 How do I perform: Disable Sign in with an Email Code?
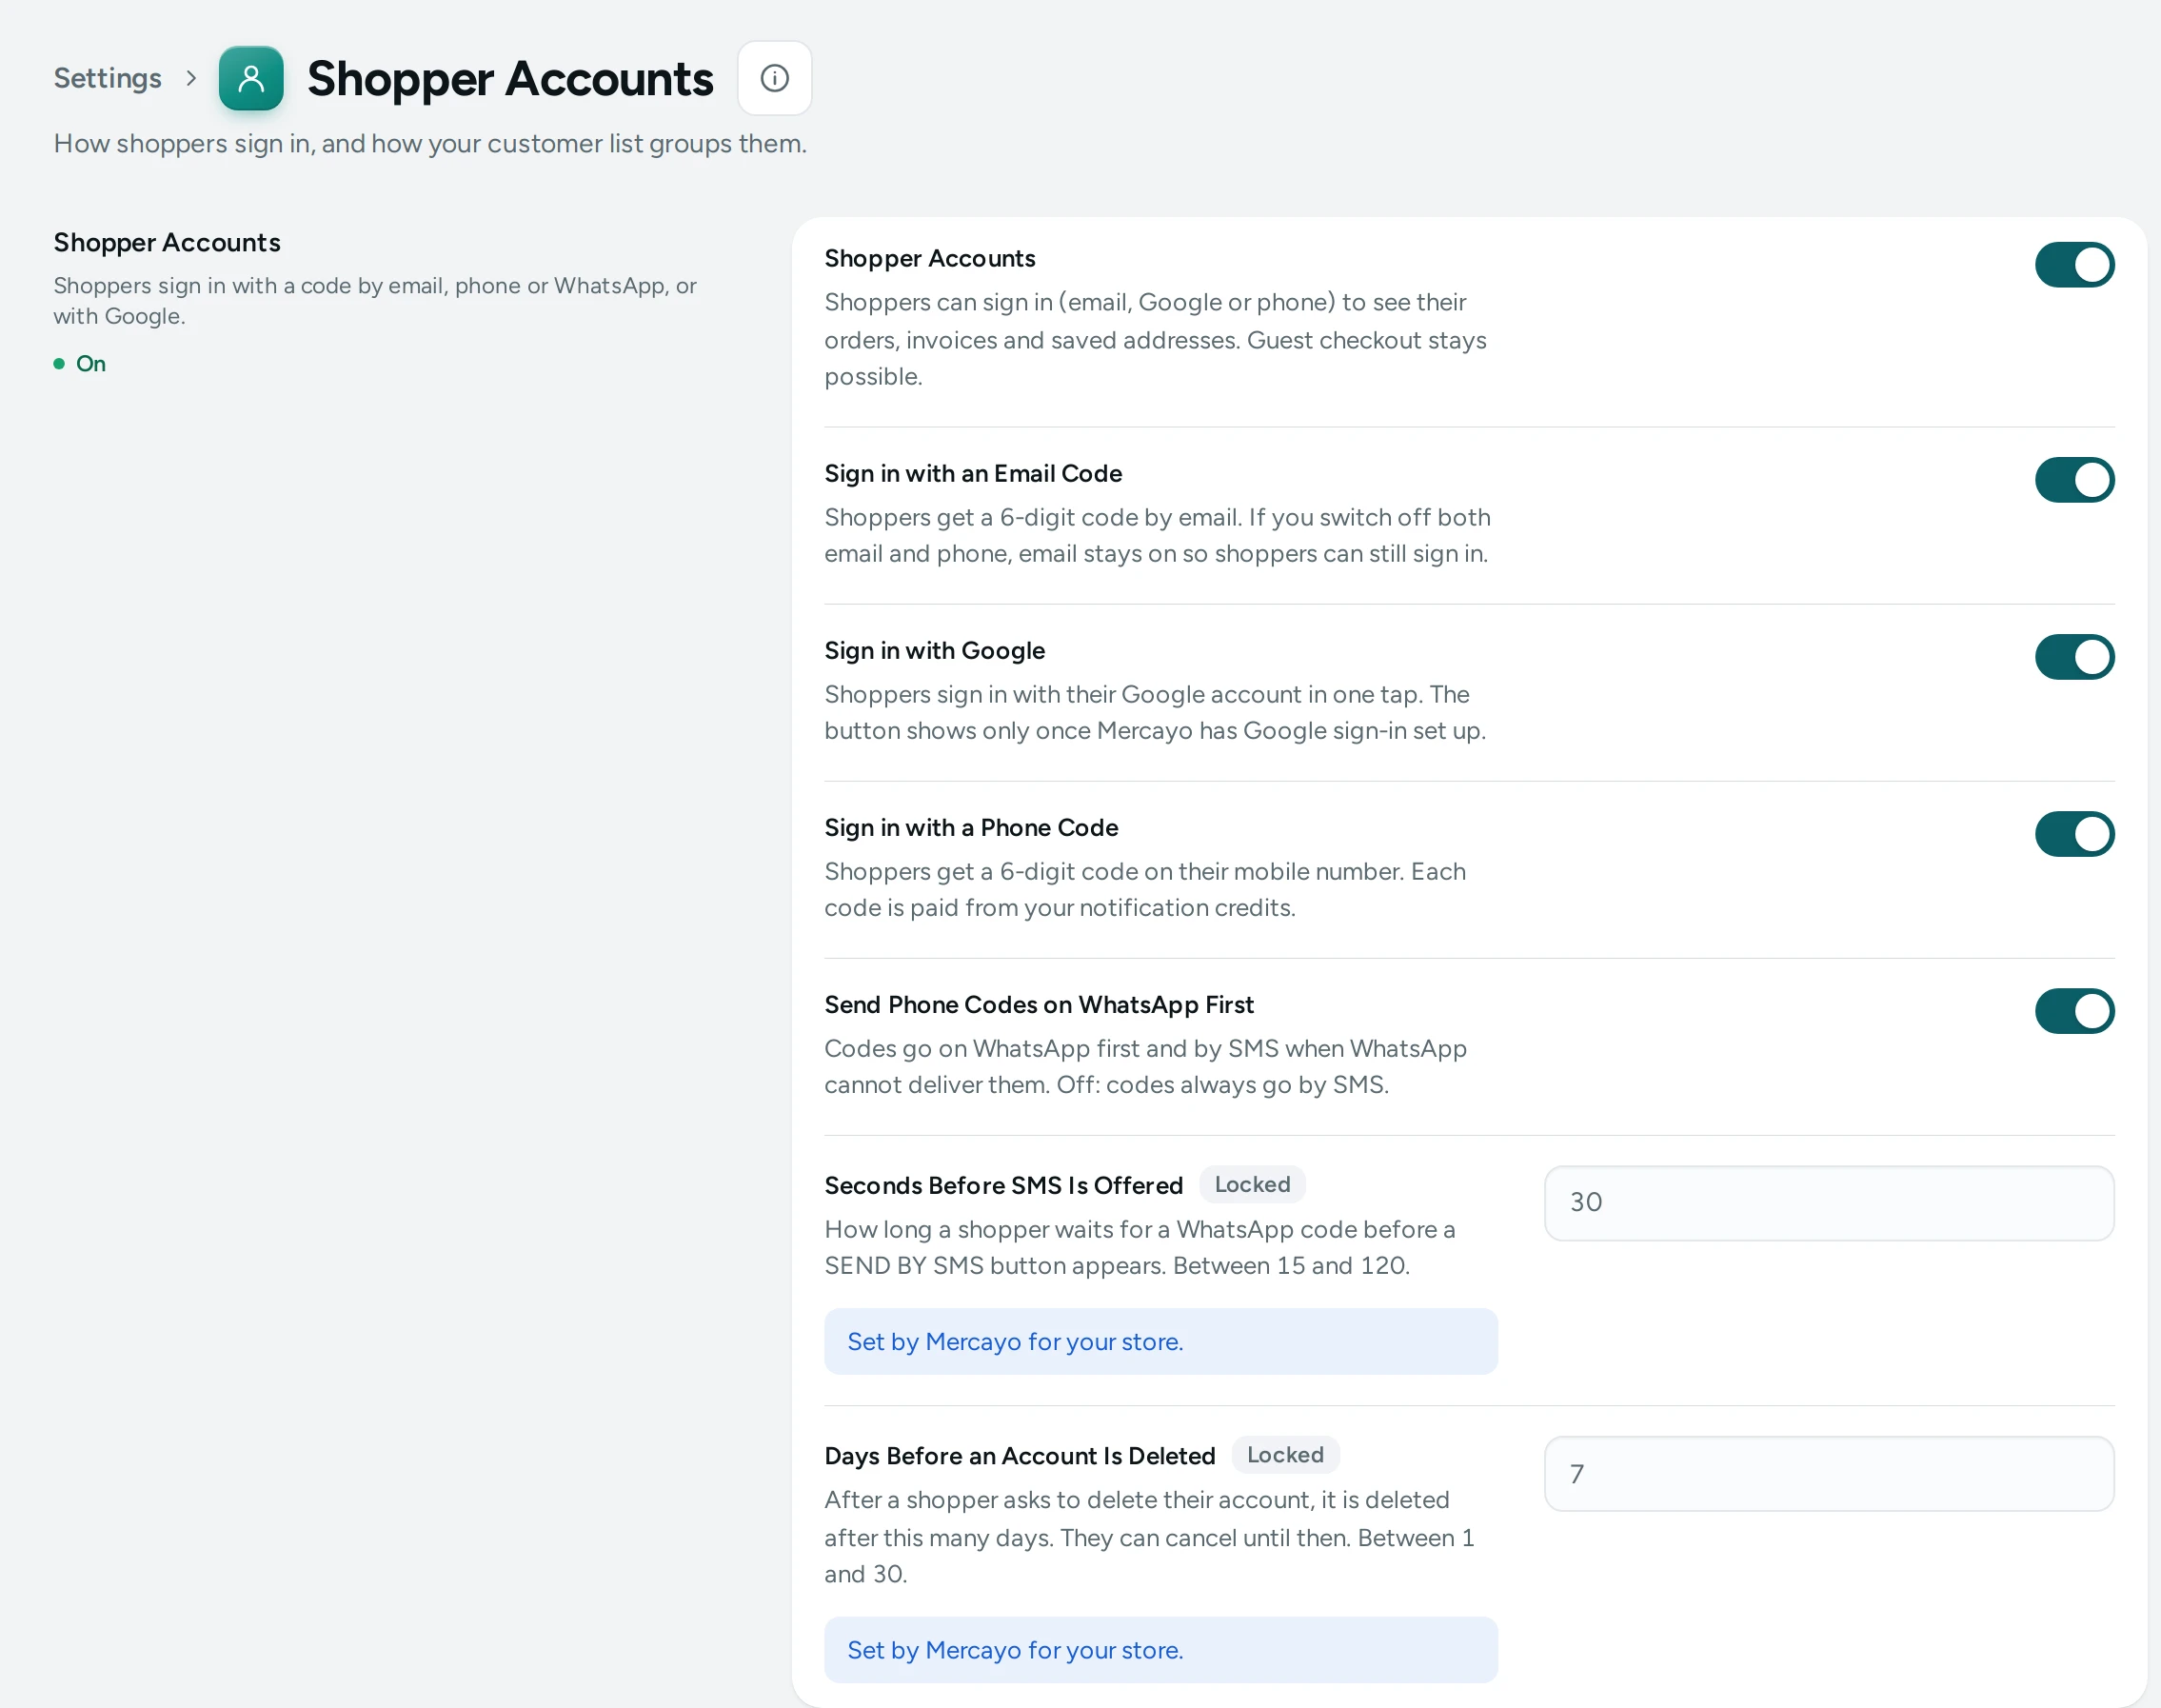[2074, 480]
